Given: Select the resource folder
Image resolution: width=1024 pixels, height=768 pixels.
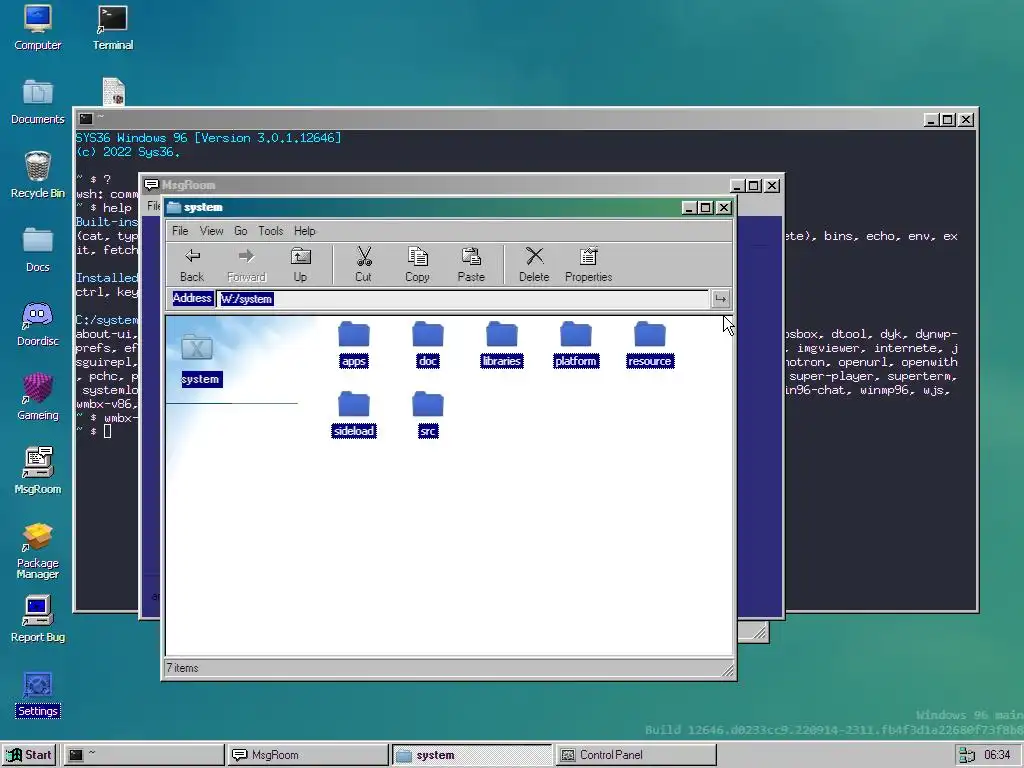Looking at the screenshot, I should (650, 345).
